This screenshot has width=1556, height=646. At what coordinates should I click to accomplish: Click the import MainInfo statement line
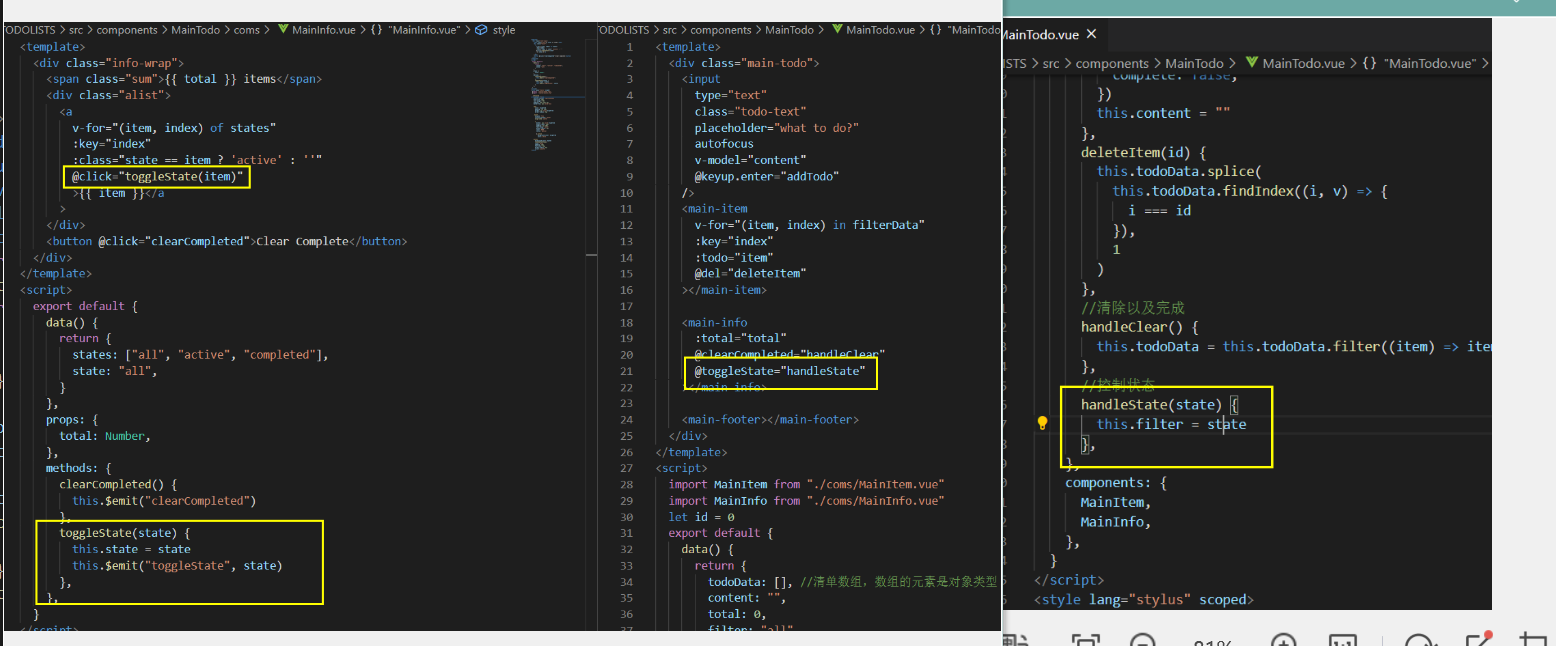806,500
